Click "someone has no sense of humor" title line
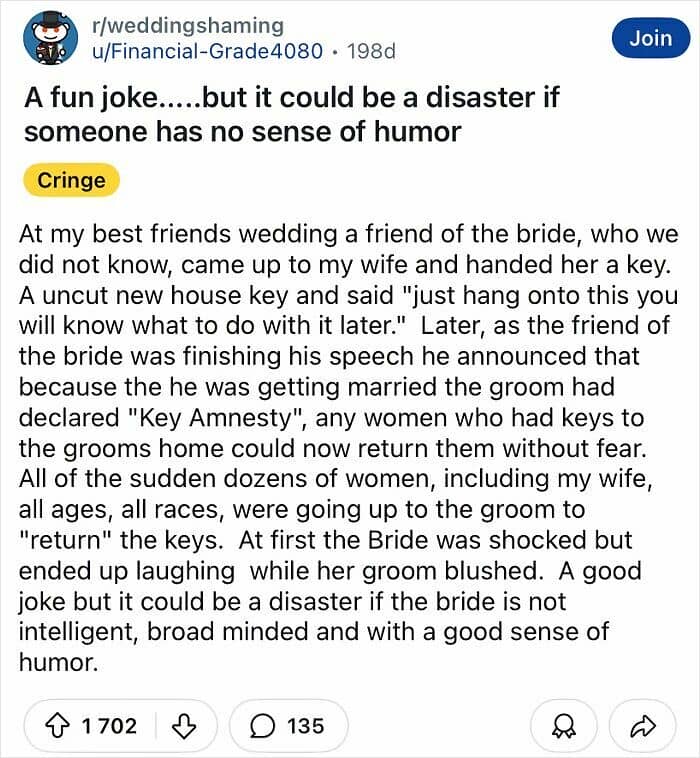This screenshot has width=700, height=758. tap(243, 131)
